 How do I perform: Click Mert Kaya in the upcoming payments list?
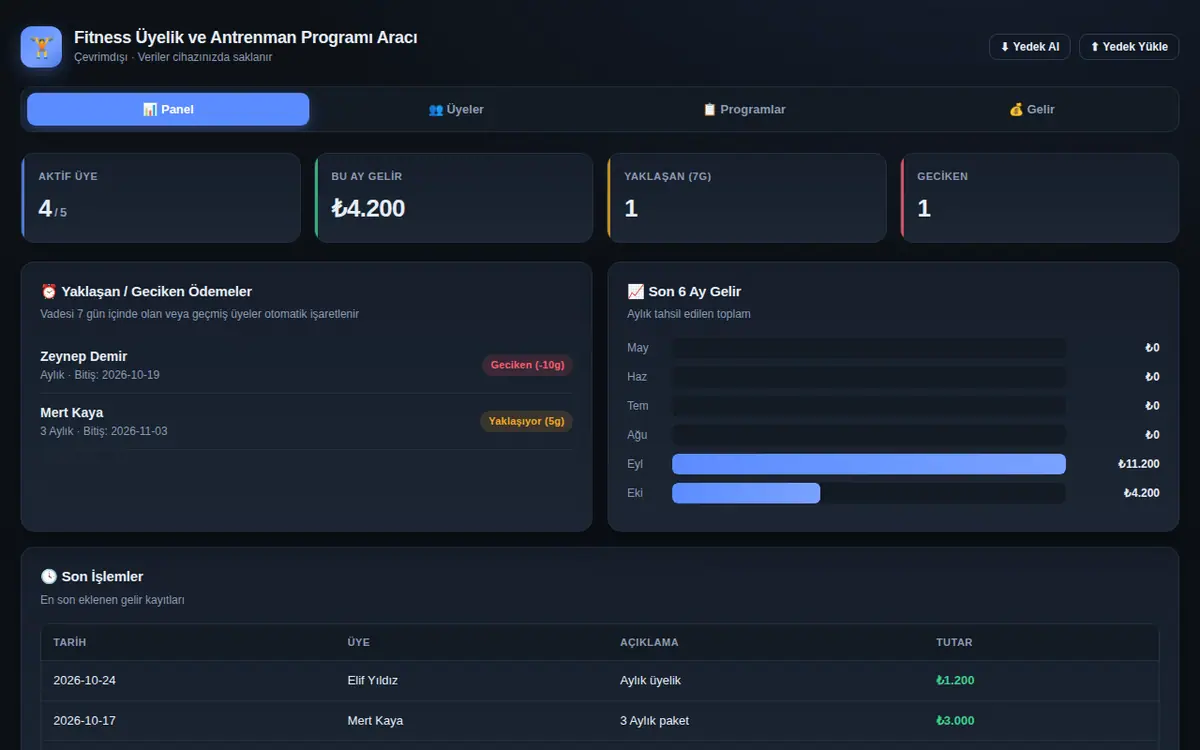coord(72,412)
